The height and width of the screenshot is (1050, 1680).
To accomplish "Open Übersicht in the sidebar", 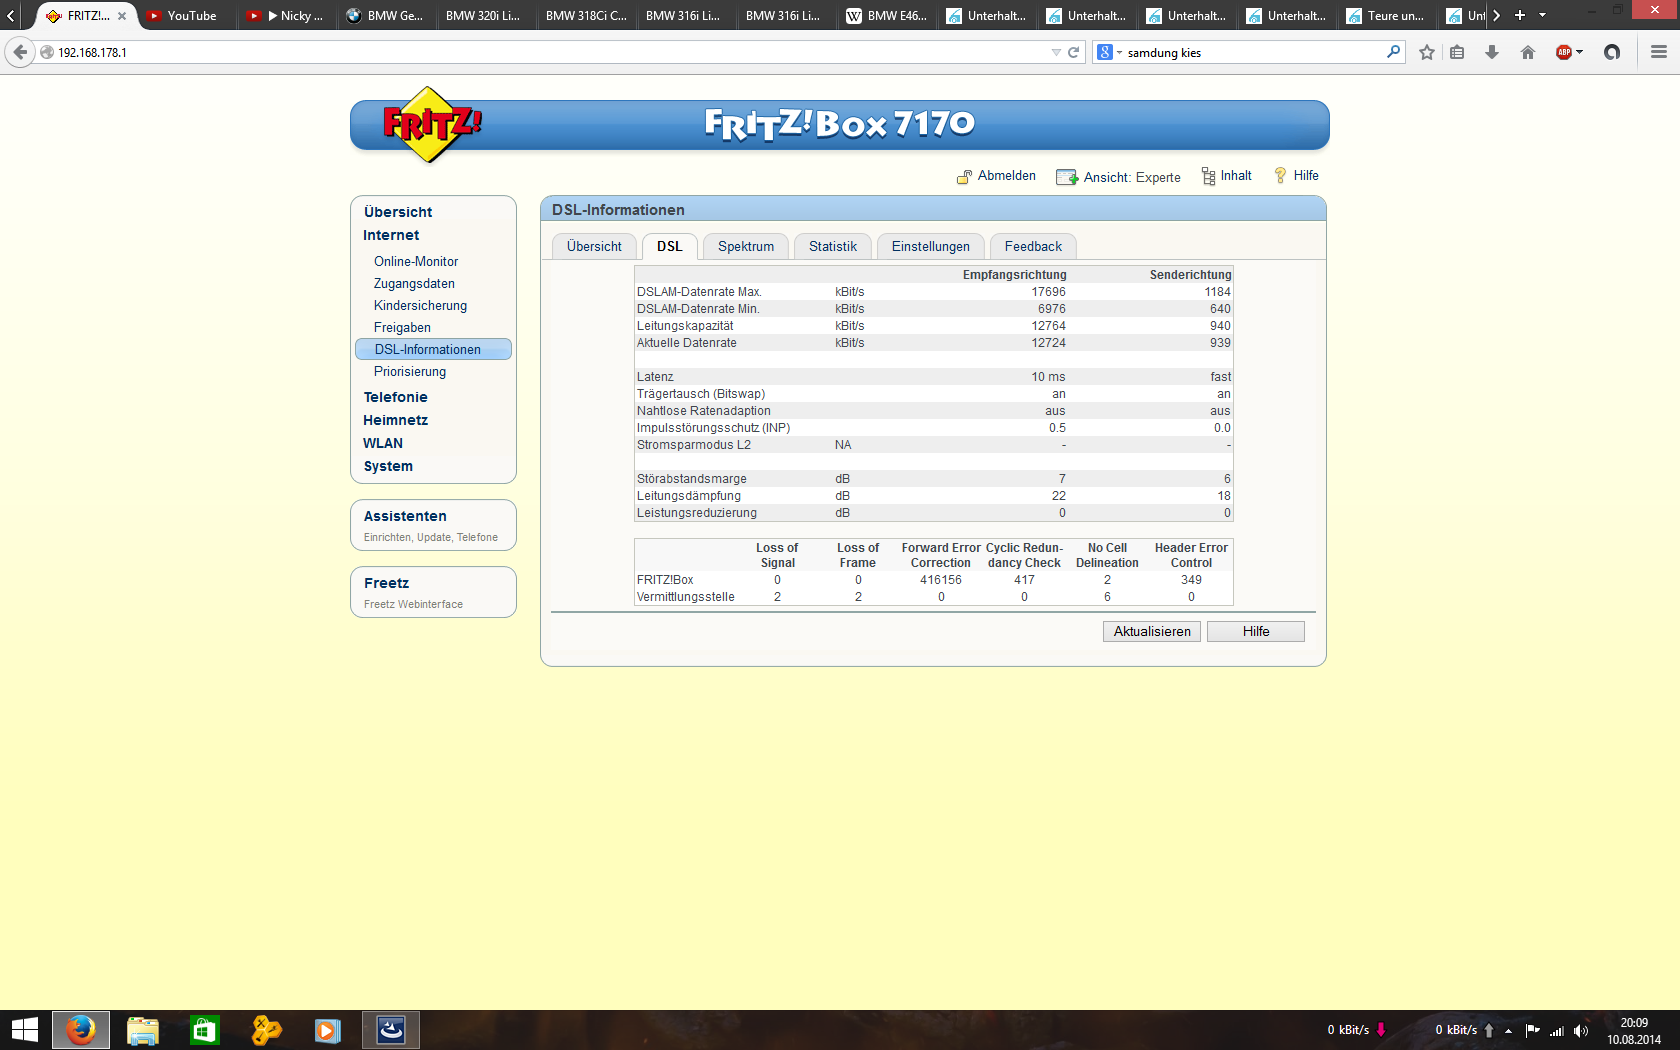I will [398, 212].
